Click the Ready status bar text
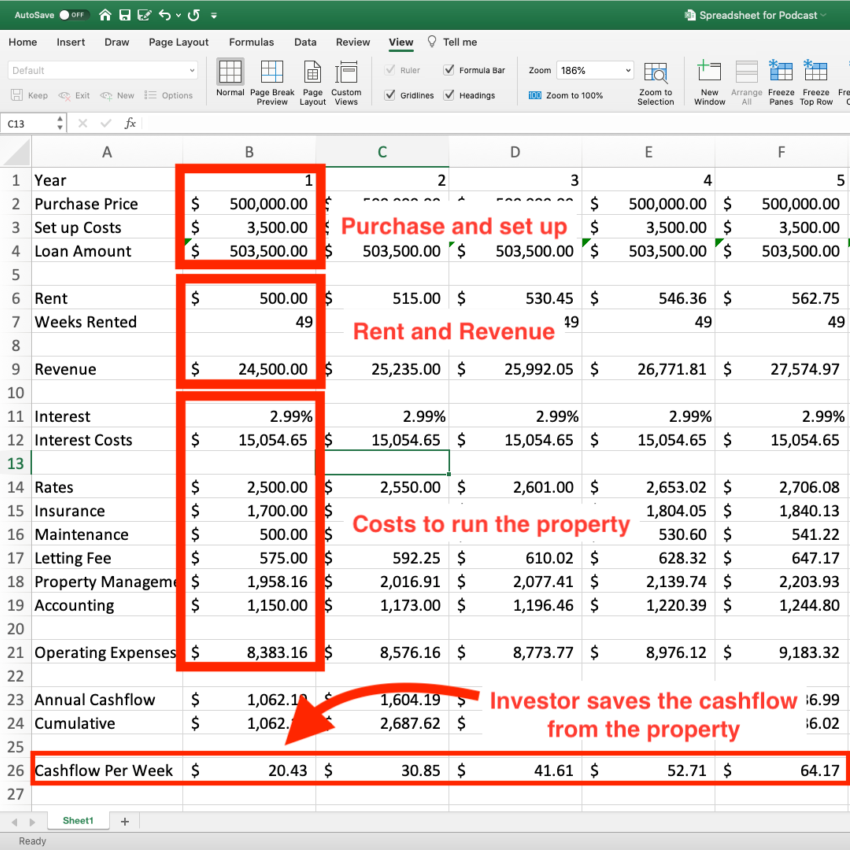The height and width of the screenshot is (850, 850). 33,841
